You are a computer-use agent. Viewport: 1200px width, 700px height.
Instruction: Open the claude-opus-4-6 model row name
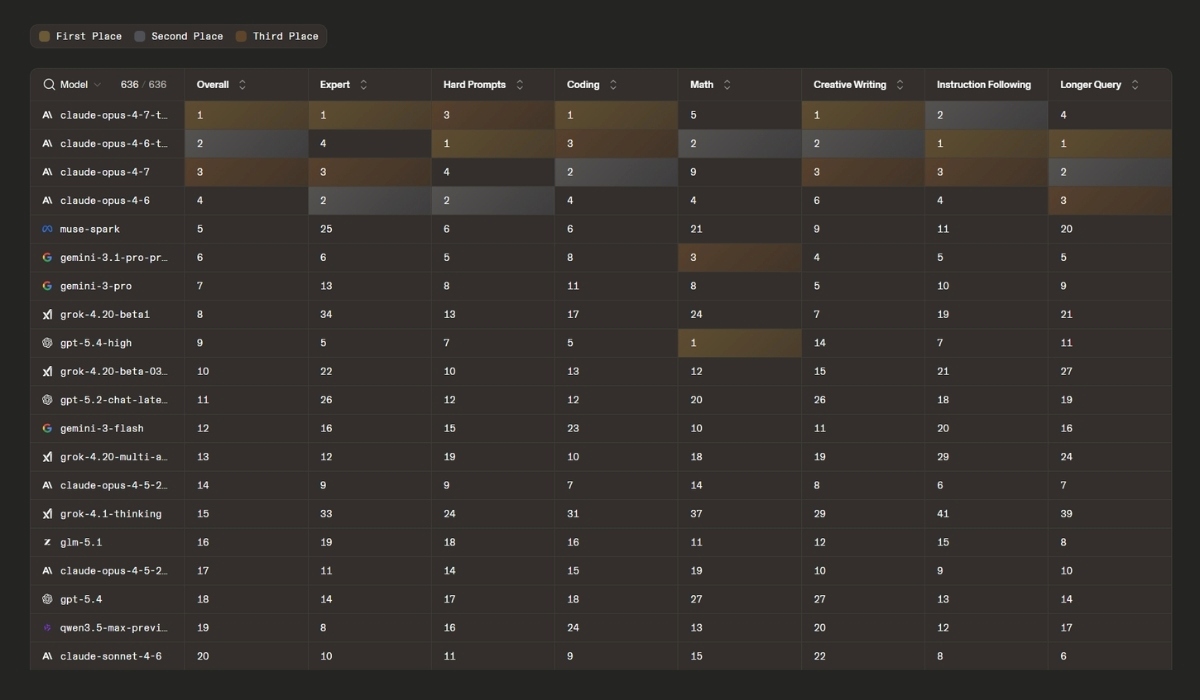[x=104, y=200]
